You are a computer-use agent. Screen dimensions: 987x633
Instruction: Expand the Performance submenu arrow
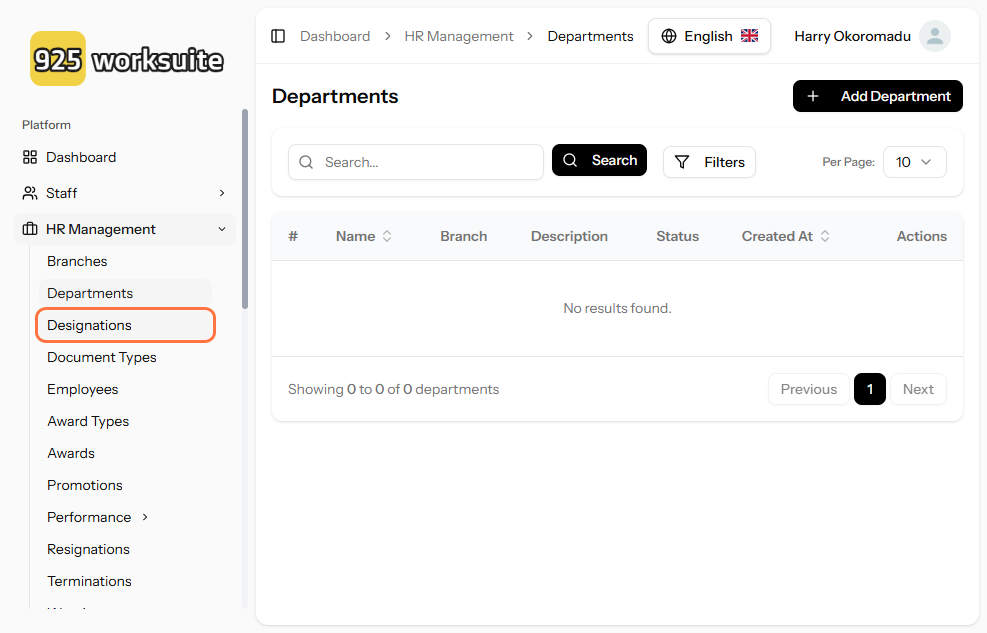(145, 517)
